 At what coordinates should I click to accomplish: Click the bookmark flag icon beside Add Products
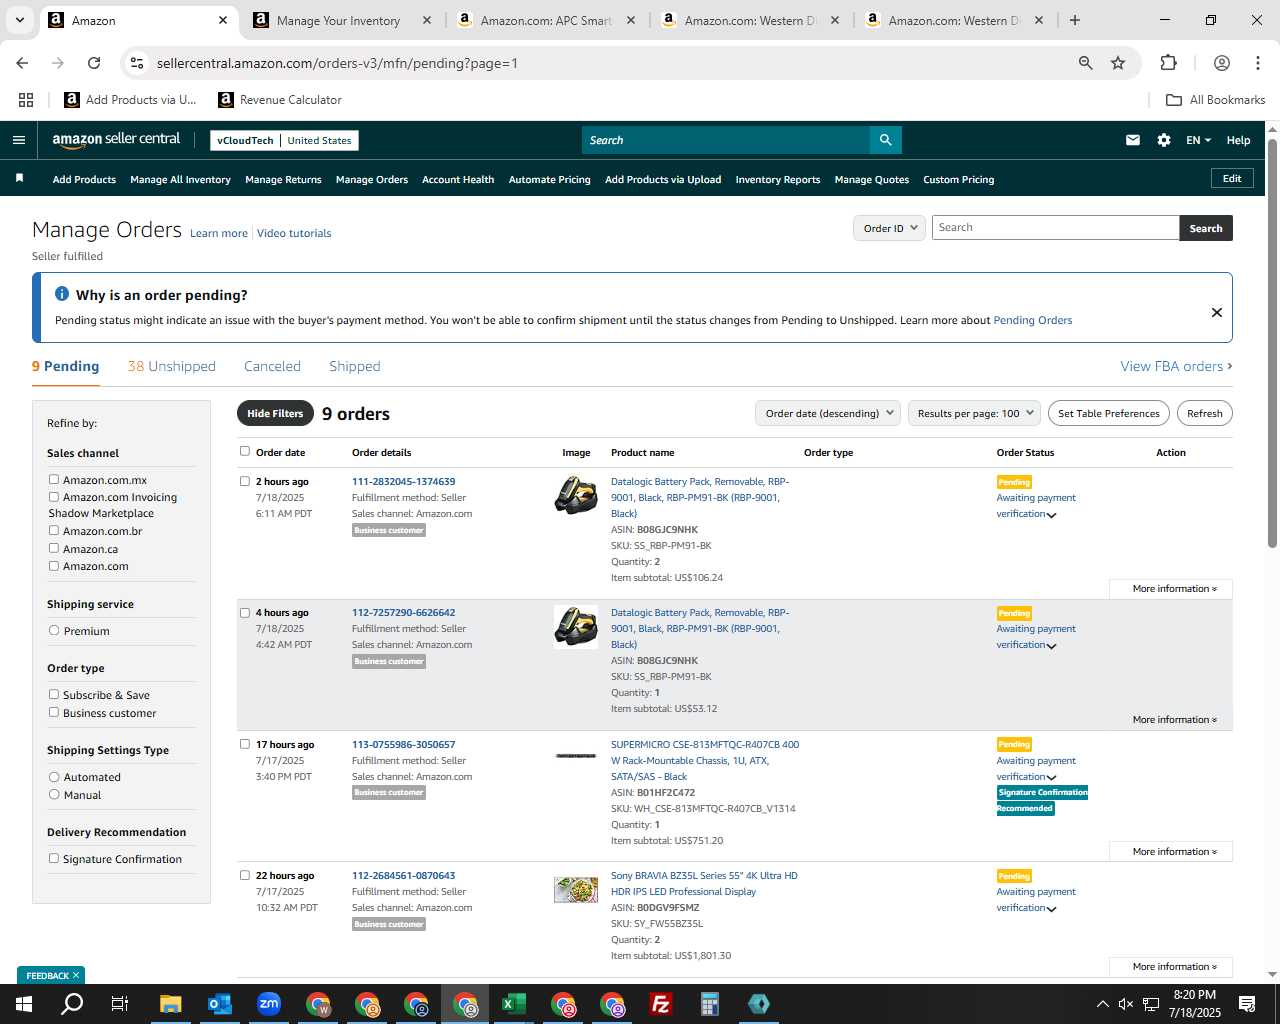point(19,179)
